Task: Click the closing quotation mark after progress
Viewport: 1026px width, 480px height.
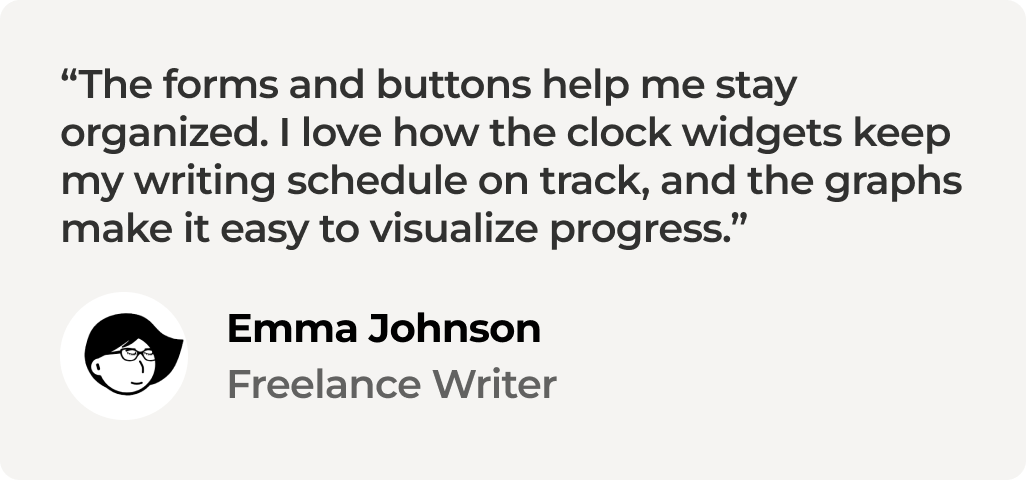Action: click(739, 220)
